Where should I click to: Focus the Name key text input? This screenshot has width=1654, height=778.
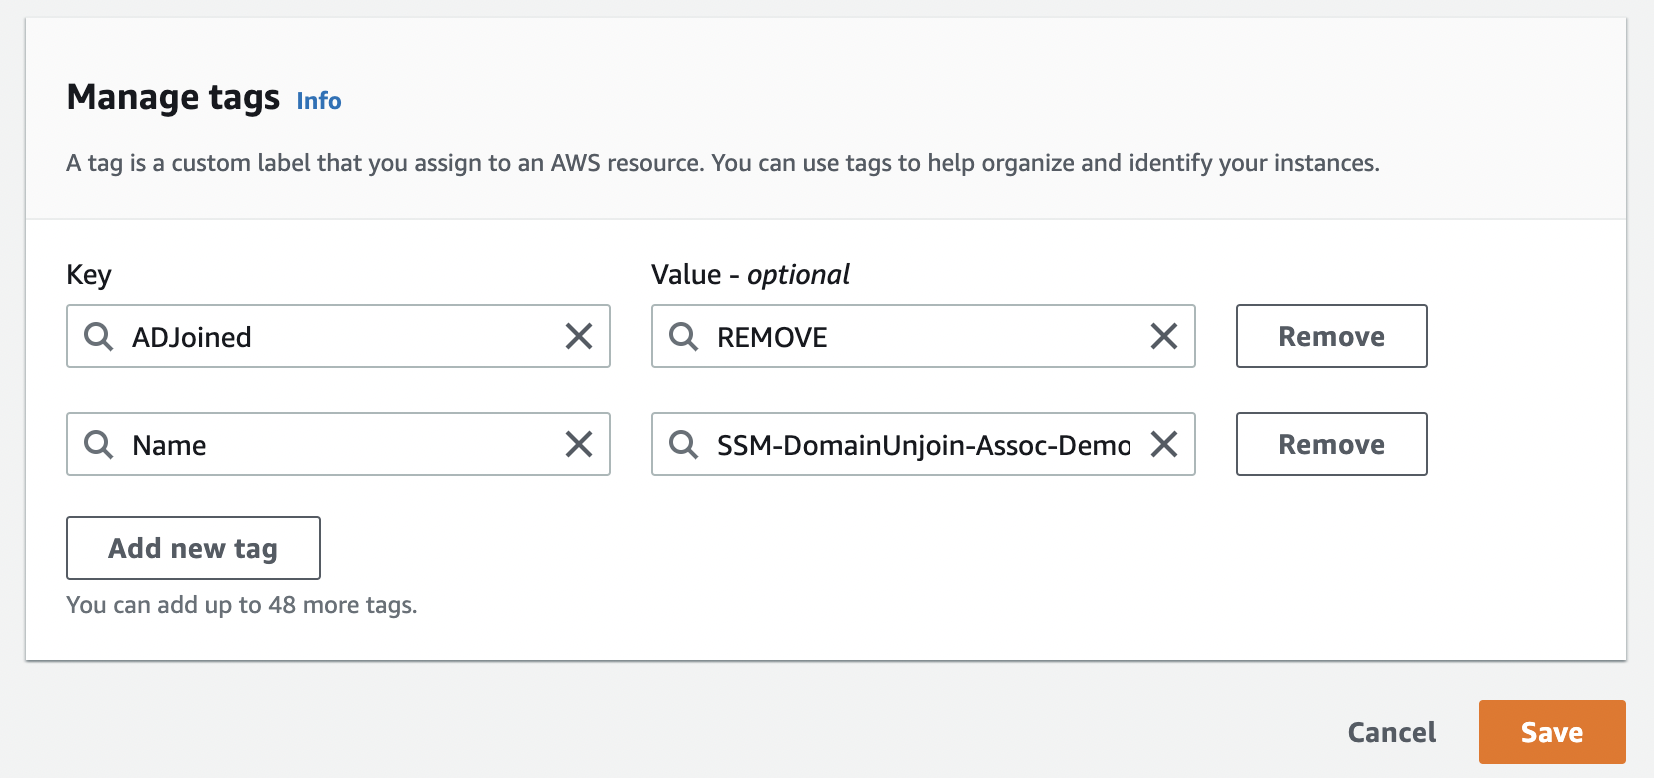coord(340,445)
